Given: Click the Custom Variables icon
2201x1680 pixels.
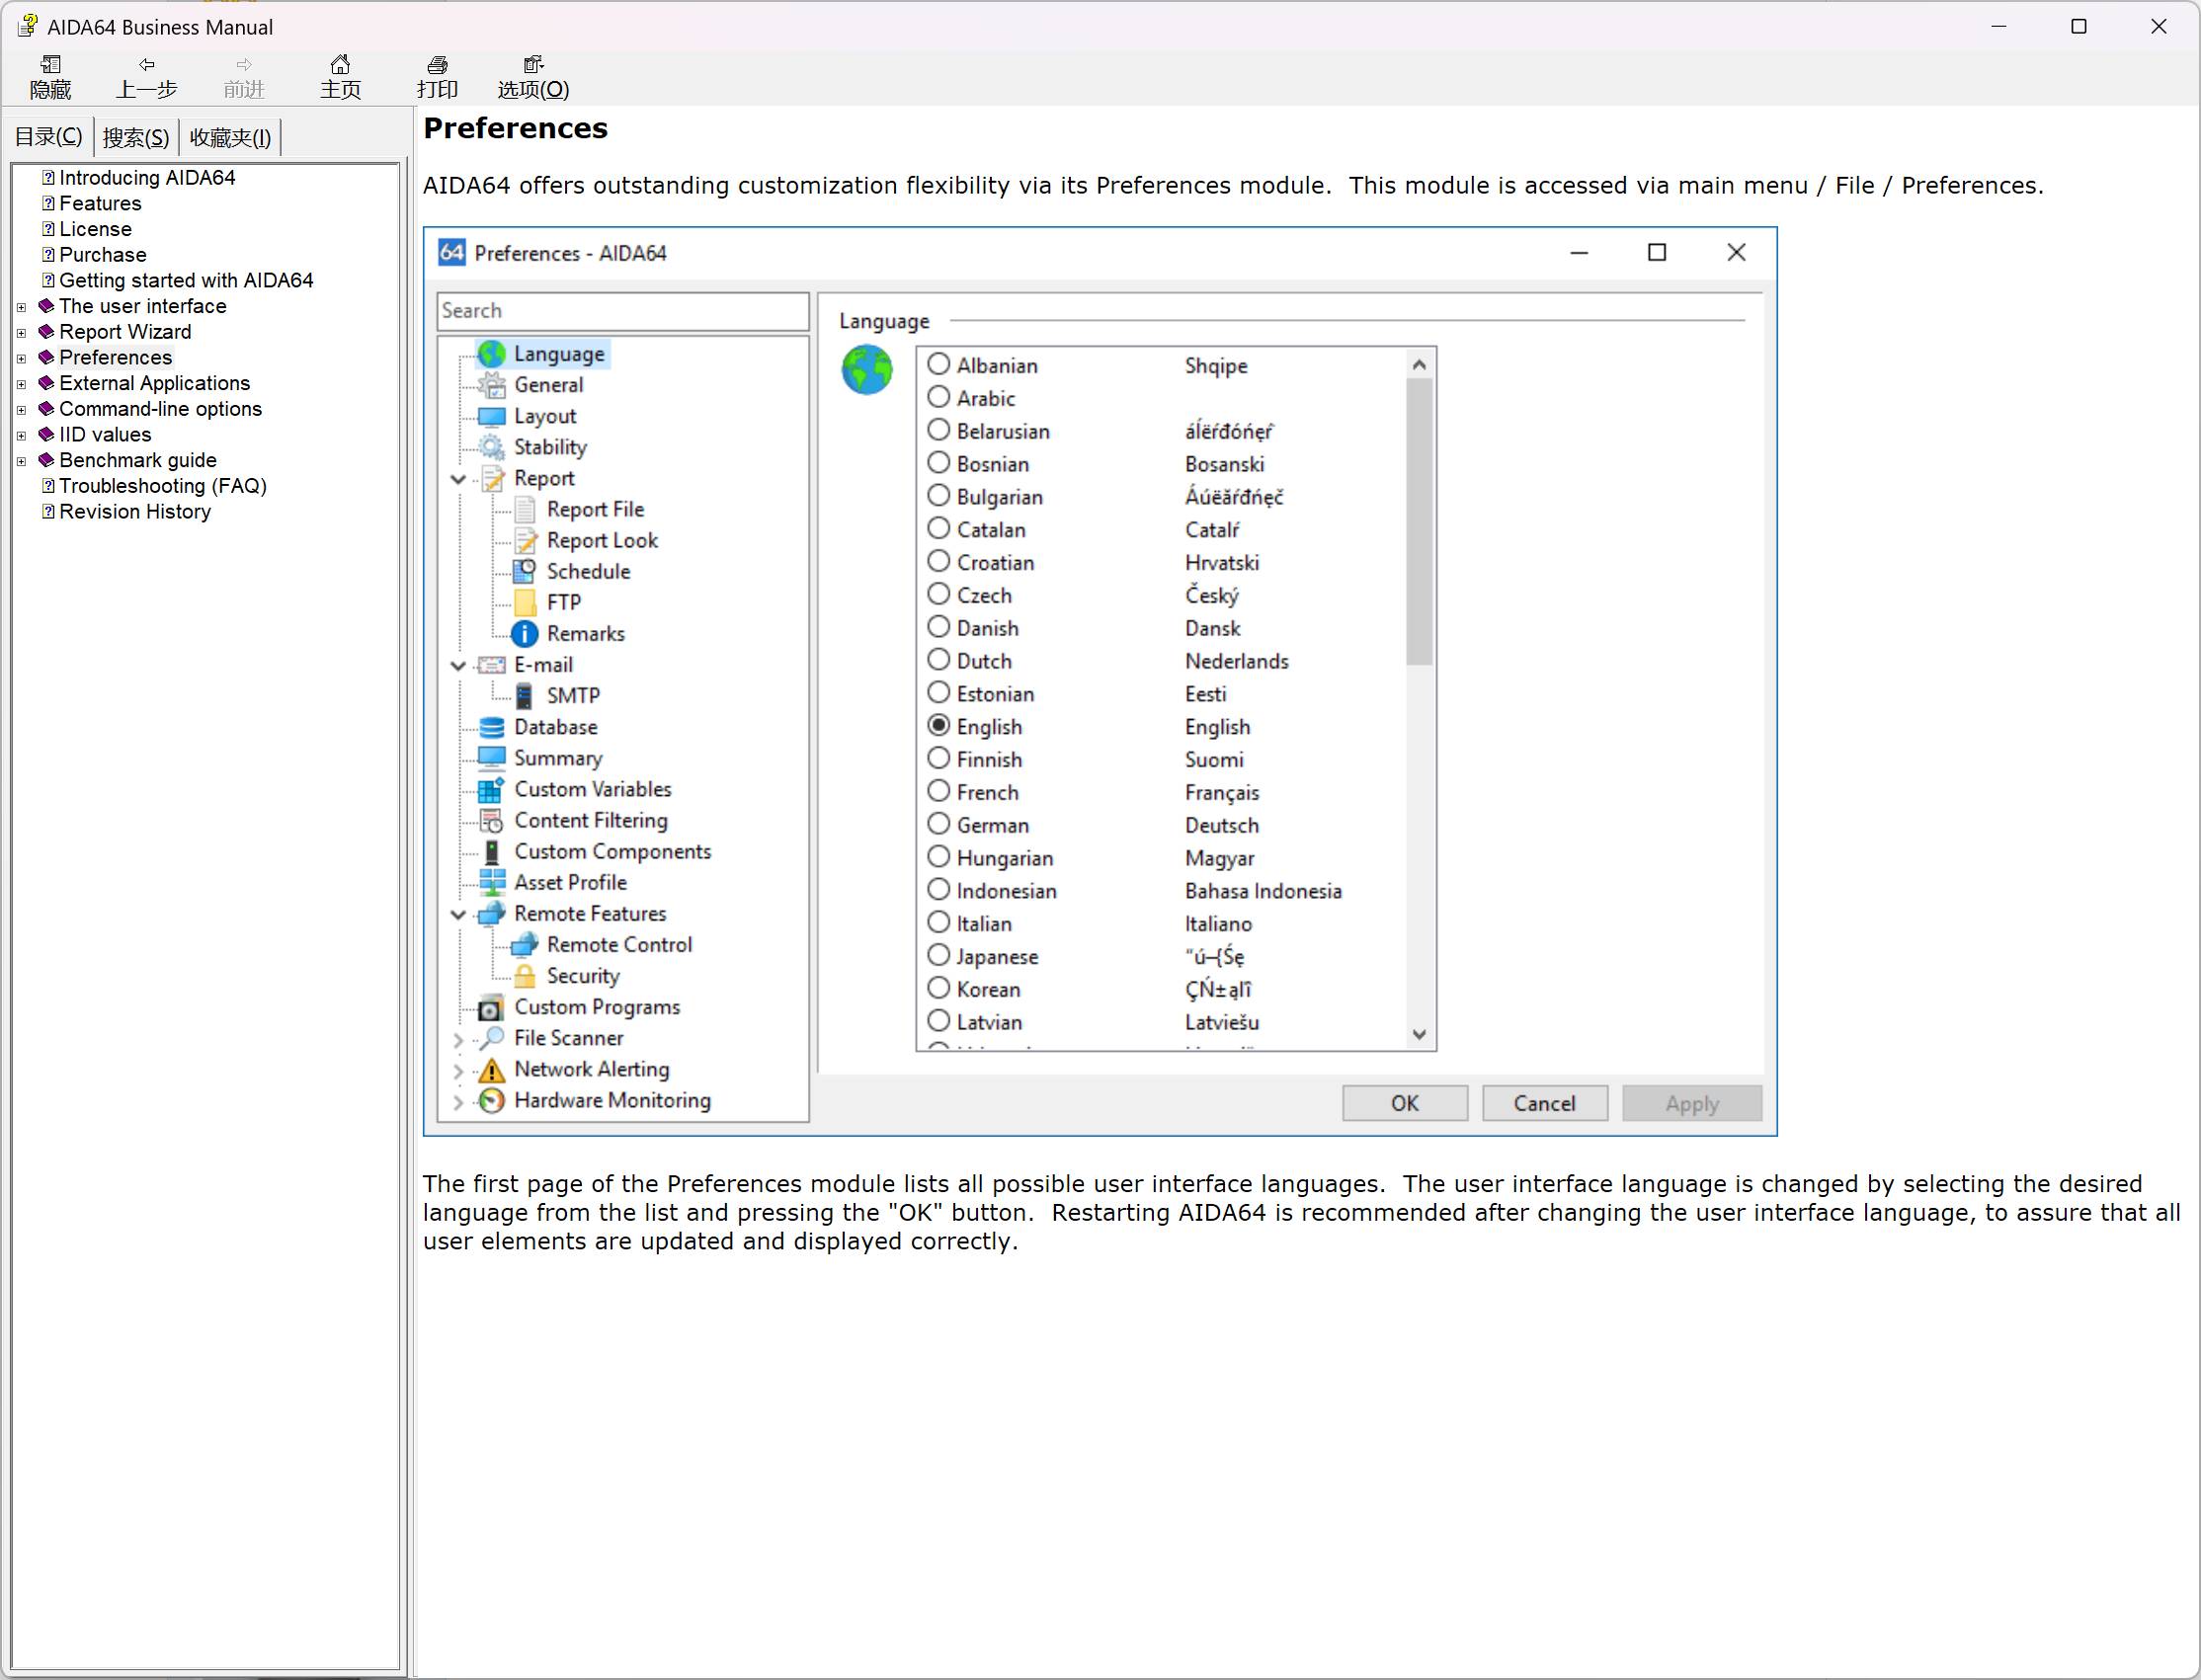Looking at the screenshot, I should pyautogui.click(x=491, y=789).
